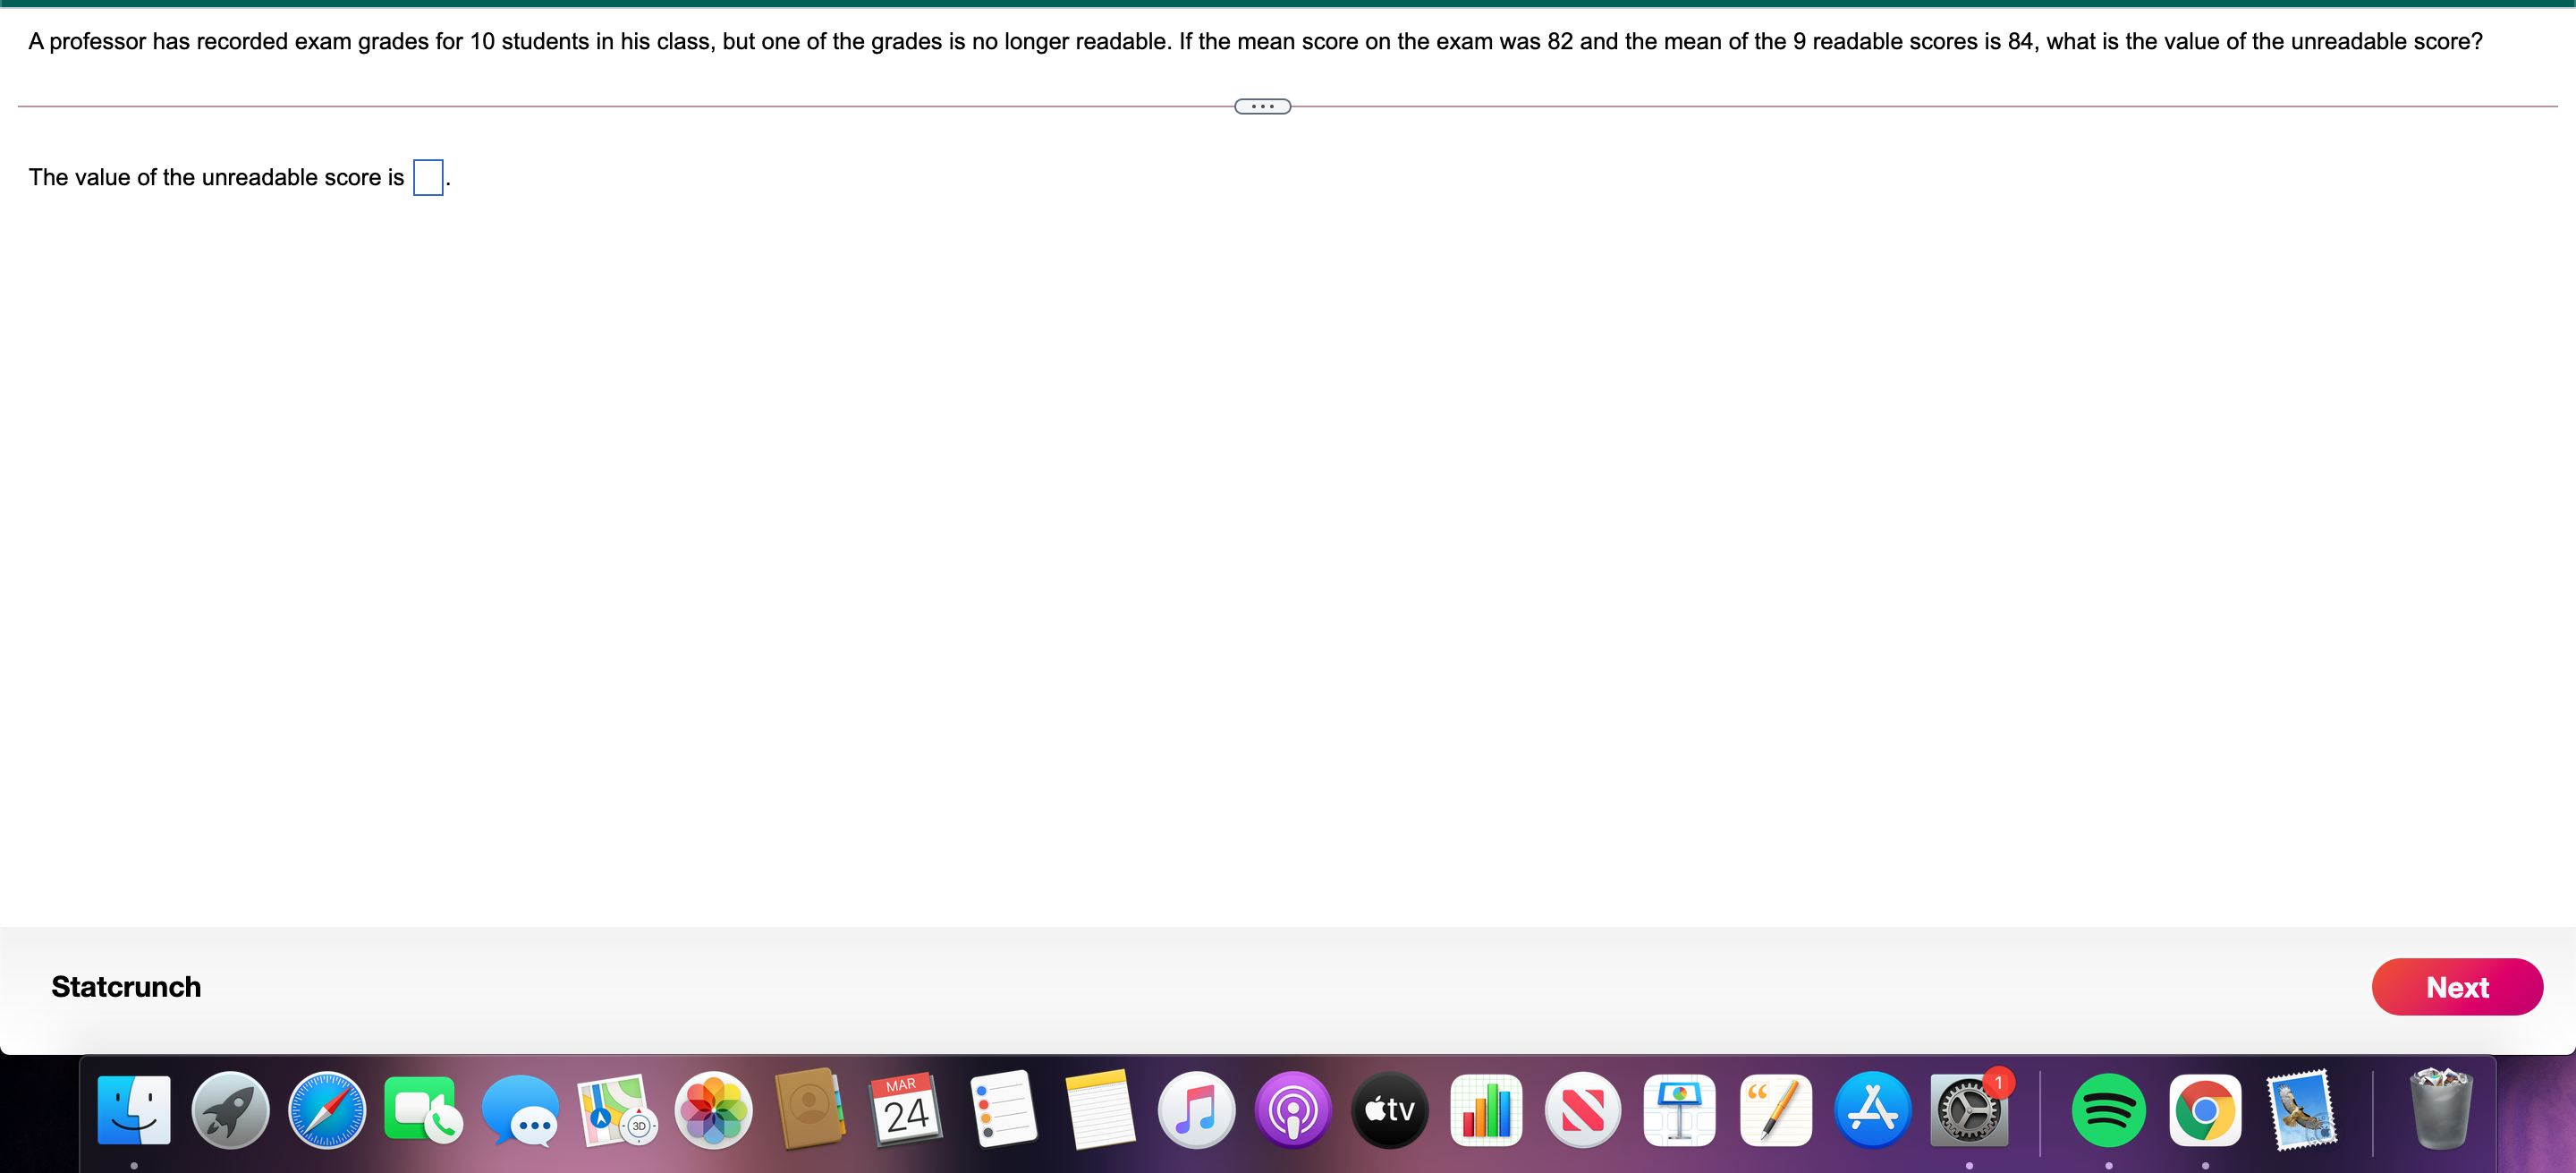Open Calendar showing March 24
This screenshot has height=1173, width=2576.
pyautogui.click(x=905, y=1110)
